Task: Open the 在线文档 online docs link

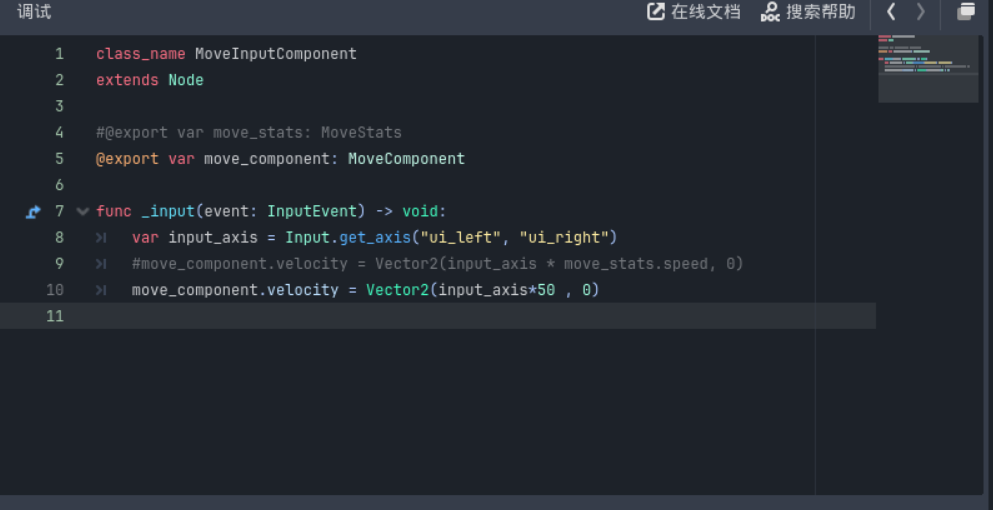Action: [693, 12]
